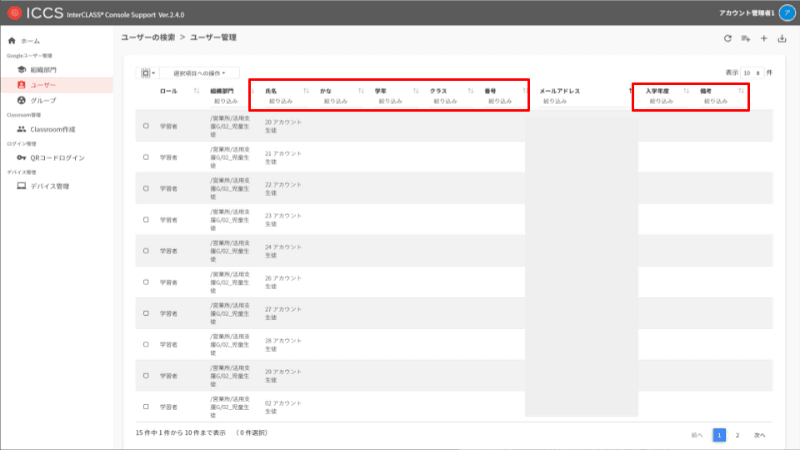This screenshot has width=800, height=450.
Task: Click the 備考 filter input
Action: click(x=721, y=102)
